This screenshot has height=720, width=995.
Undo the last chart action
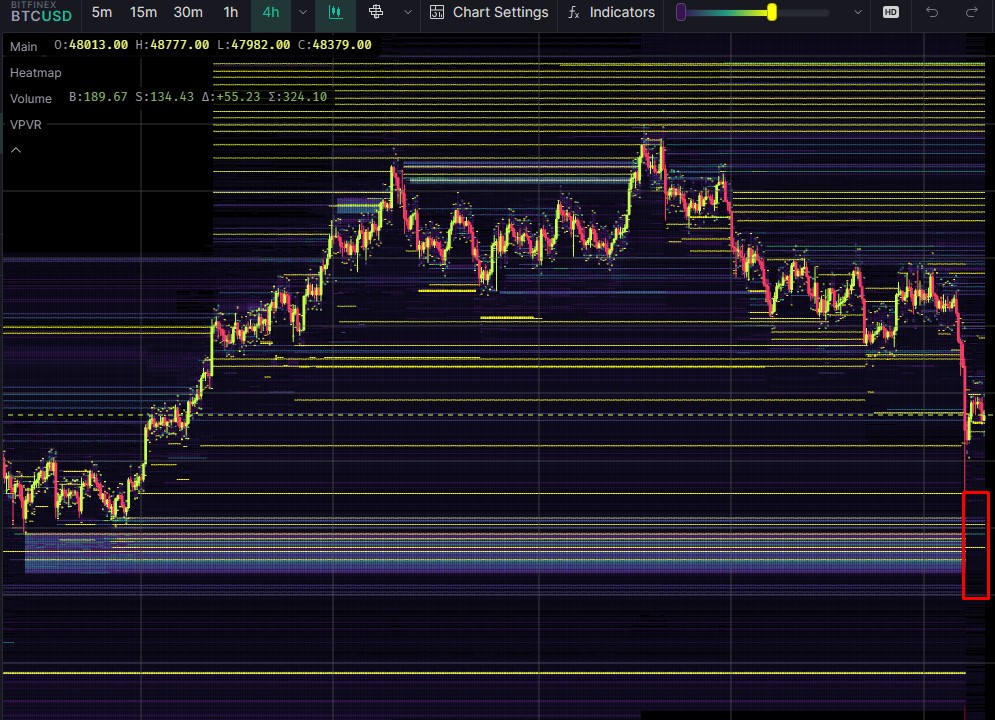point(932,12)
